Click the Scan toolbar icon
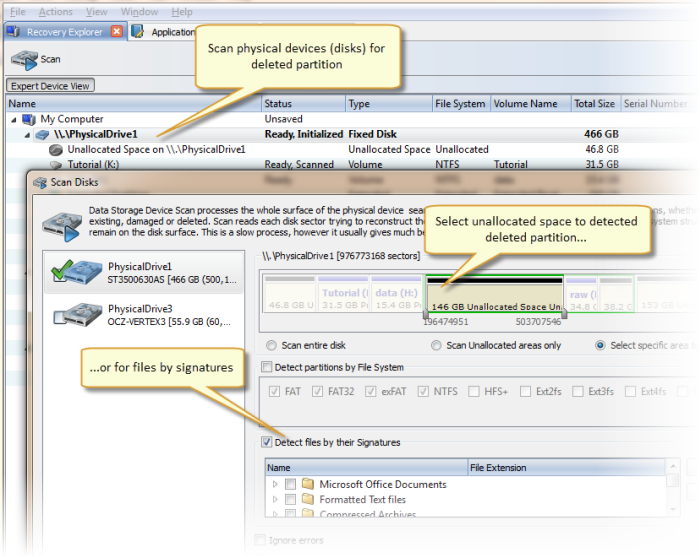700x557 pixels. point(24,60)
